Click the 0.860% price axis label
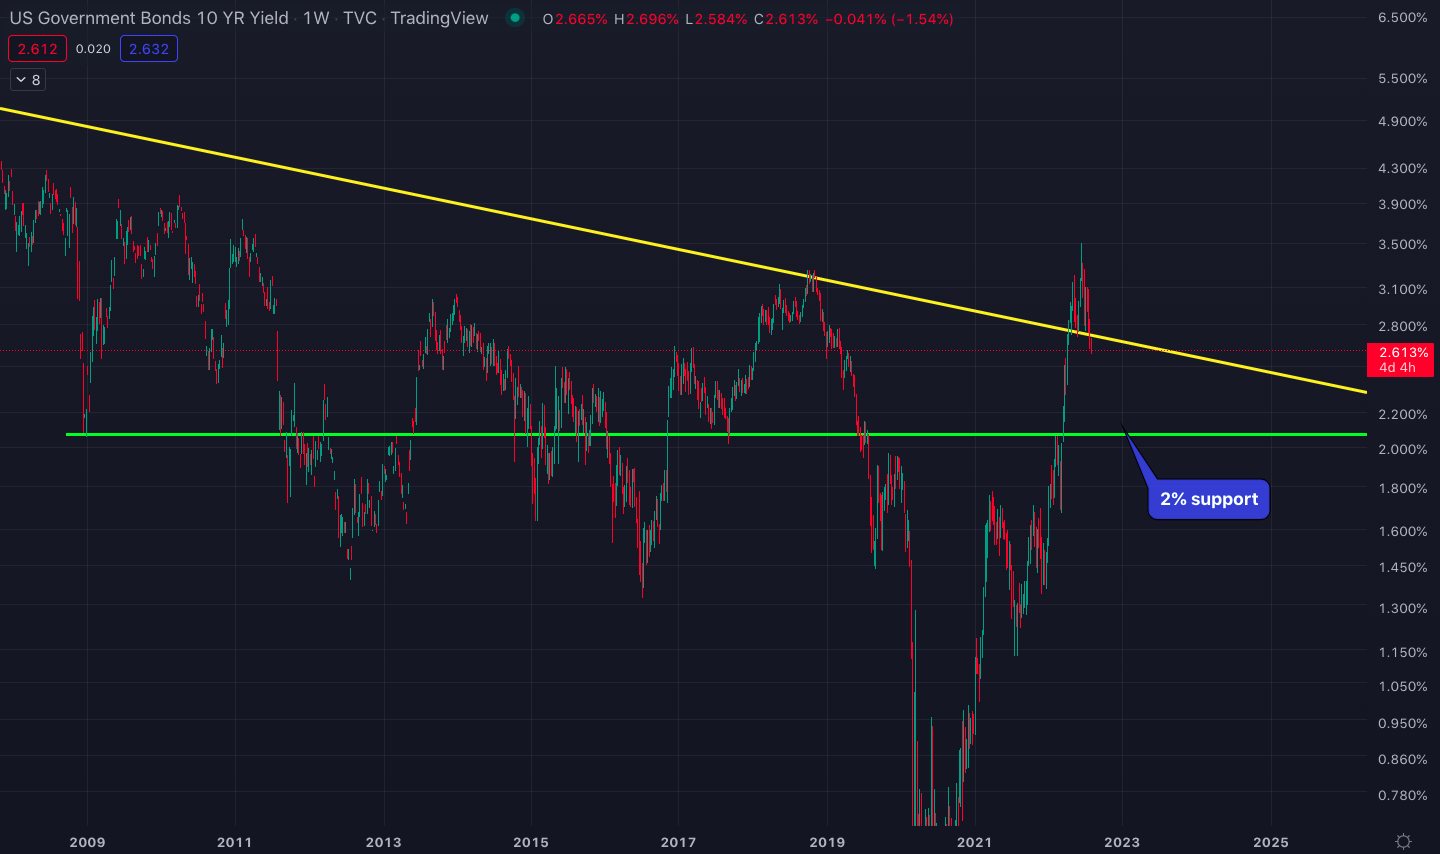 (x=1403, y=759)
